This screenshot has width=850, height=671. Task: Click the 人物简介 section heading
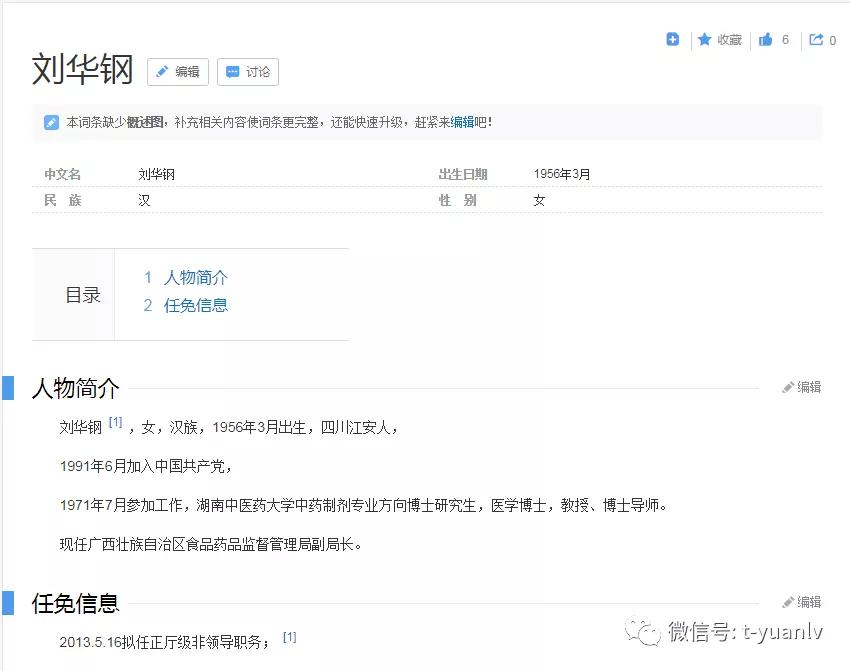coord(75,388)
